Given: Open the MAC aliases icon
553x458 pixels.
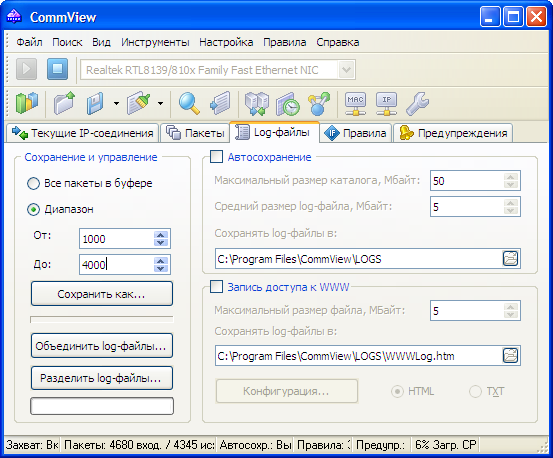Looking at the screenshot, I should point(355,104).
